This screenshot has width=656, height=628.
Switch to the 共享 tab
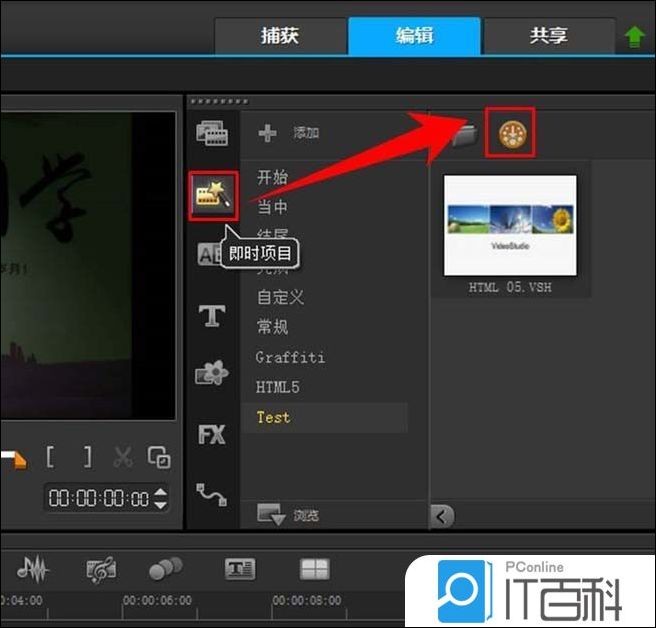tap(548, 36)
